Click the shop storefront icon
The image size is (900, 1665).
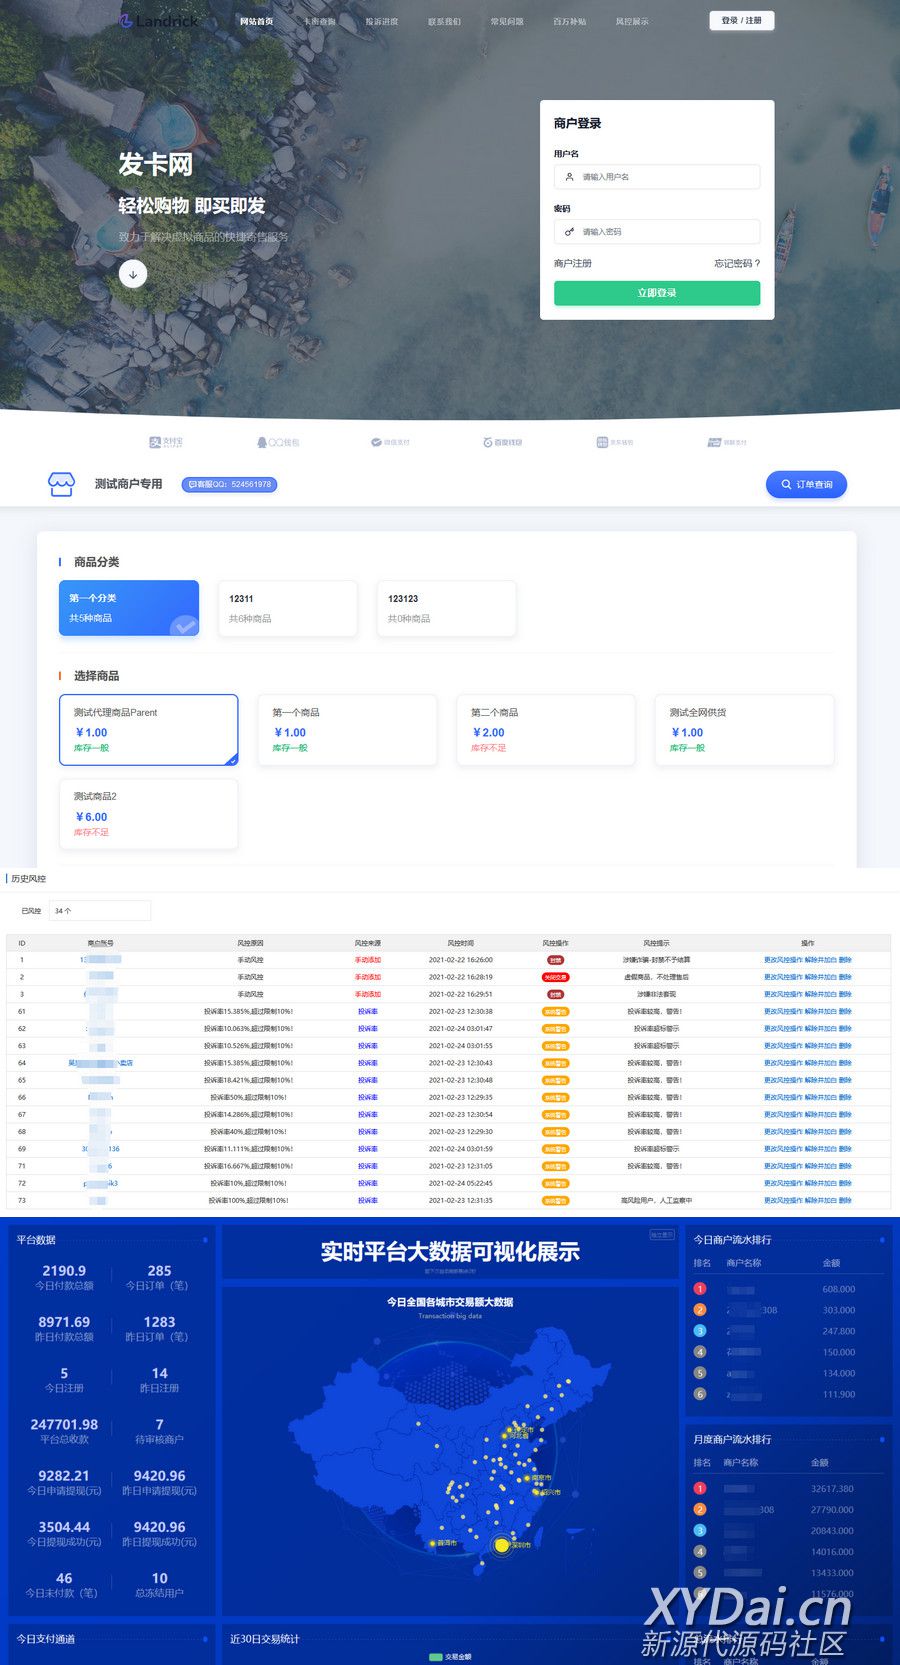pyautogui.click(x=61, y=485)
